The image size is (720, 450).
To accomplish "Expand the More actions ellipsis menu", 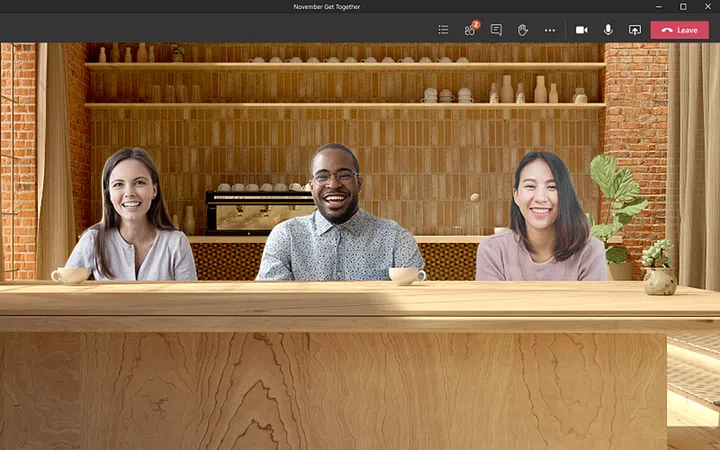I will (549, 30).
